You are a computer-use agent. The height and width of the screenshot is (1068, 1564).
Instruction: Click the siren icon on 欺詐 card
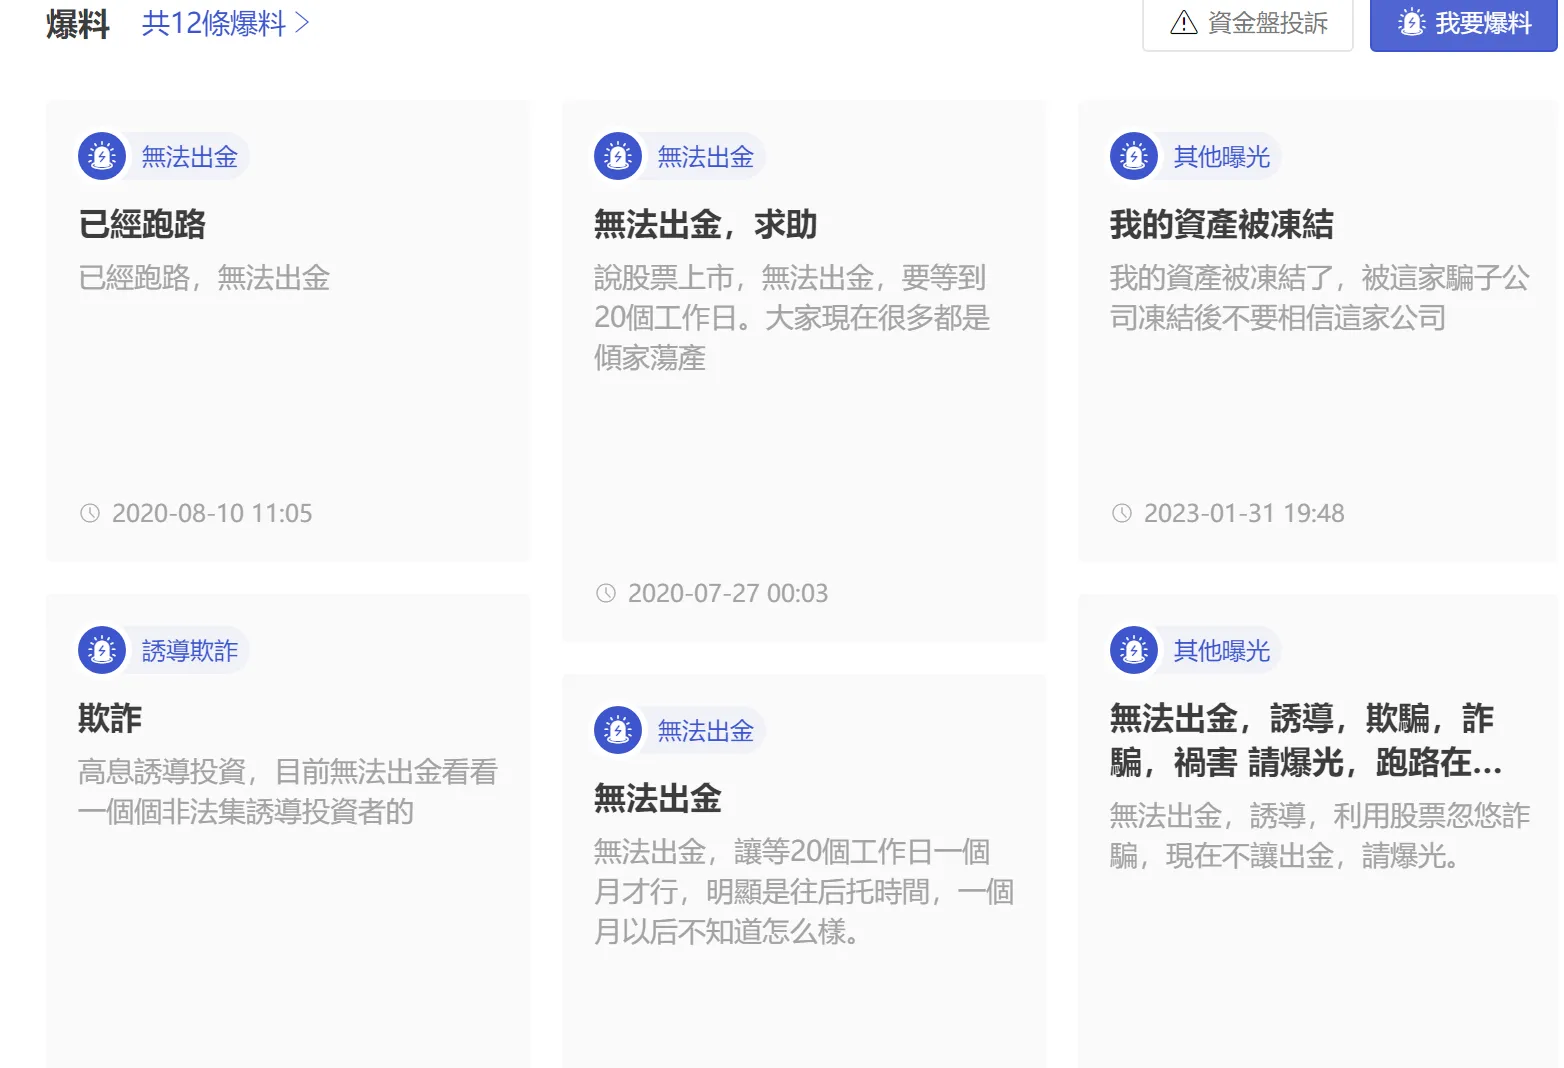click(102, 651)
